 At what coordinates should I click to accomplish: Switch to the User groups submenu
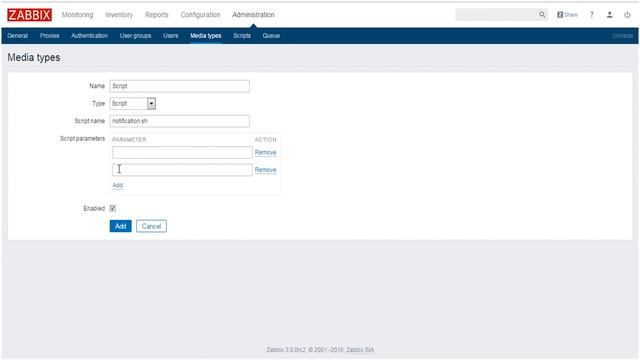(x=136, y=36)
